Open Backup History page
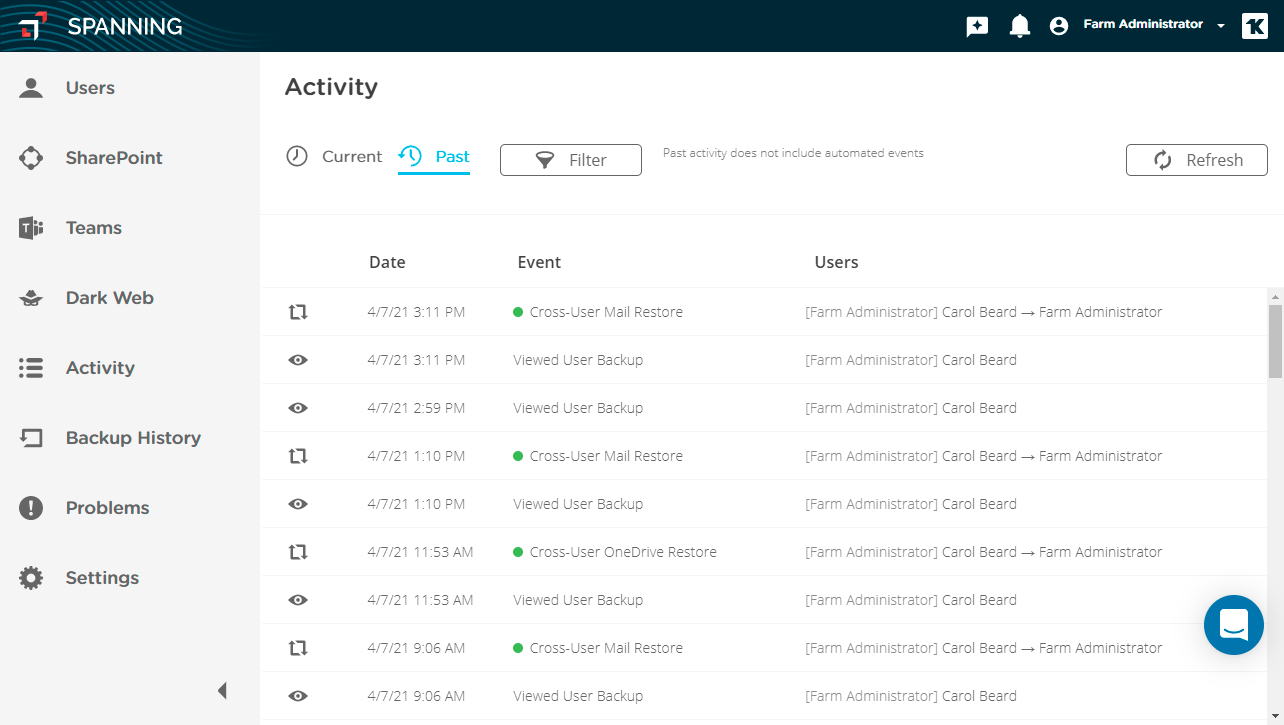 tap(133, 438)
